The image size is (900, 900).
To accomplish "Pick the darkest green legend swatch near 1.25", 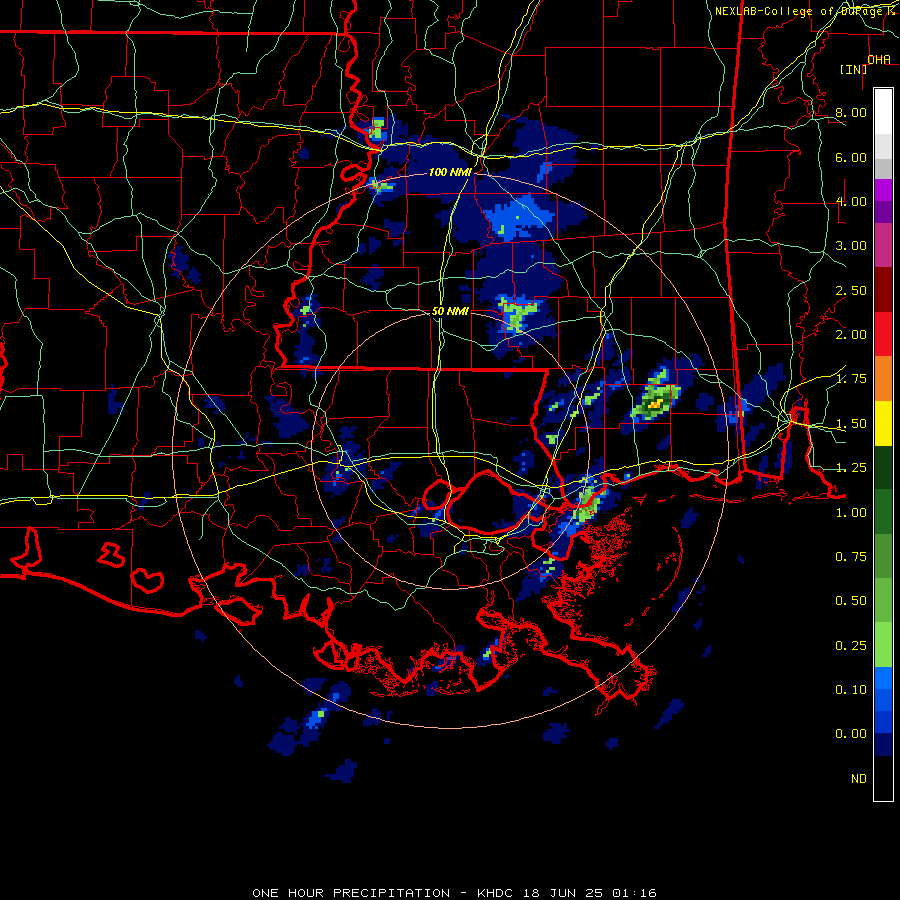I will [x=883, y=467].
